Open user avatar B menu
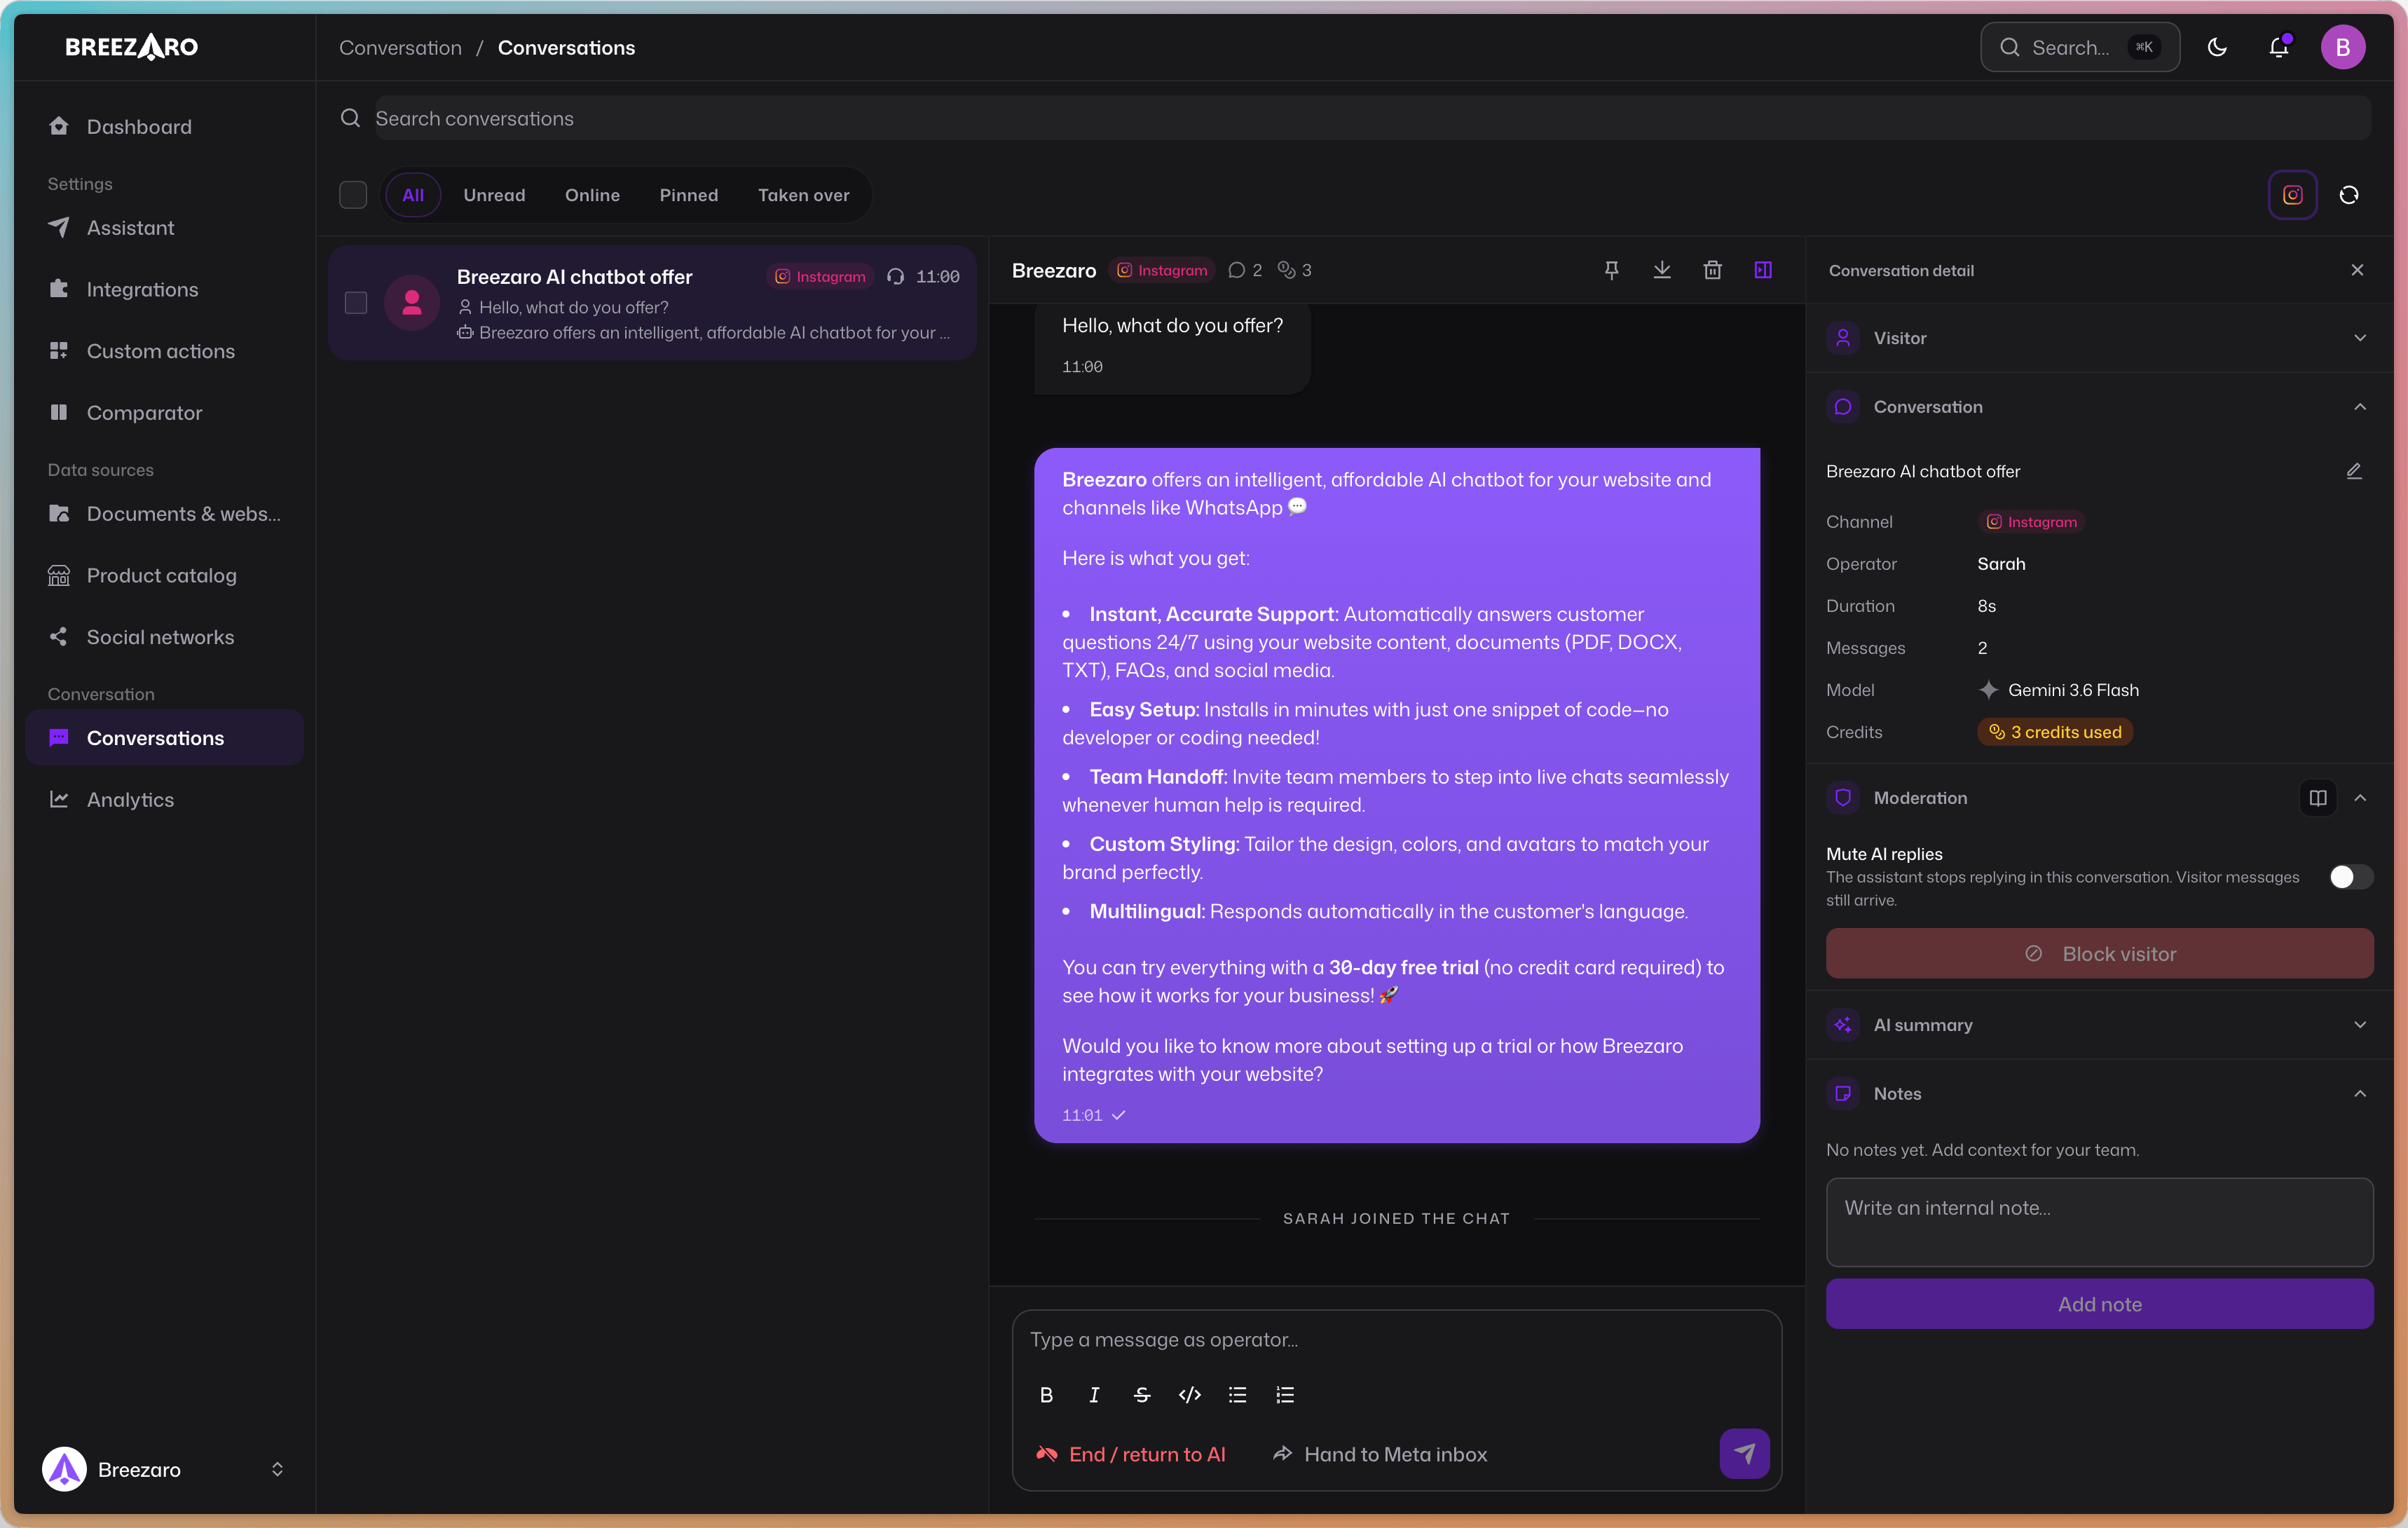The width and height of the screenshot is (2408, 1528). coord(2342,47)
